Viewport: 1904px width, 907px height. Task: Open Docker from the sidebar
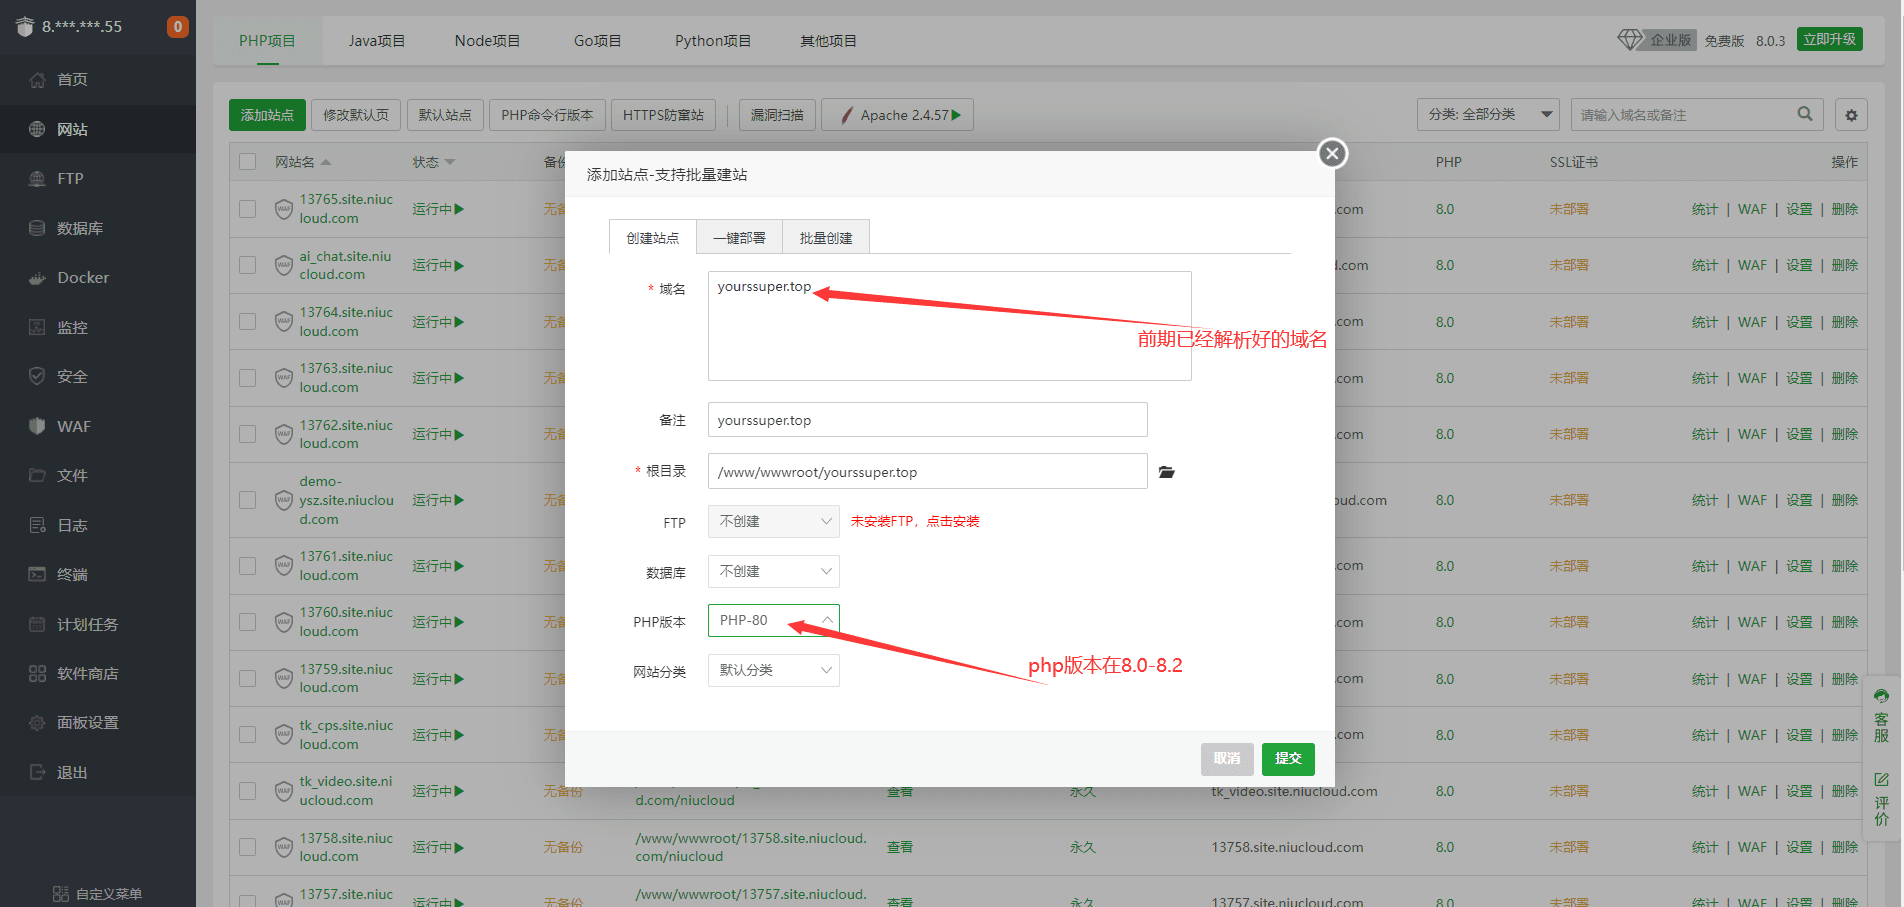[83, 278]
